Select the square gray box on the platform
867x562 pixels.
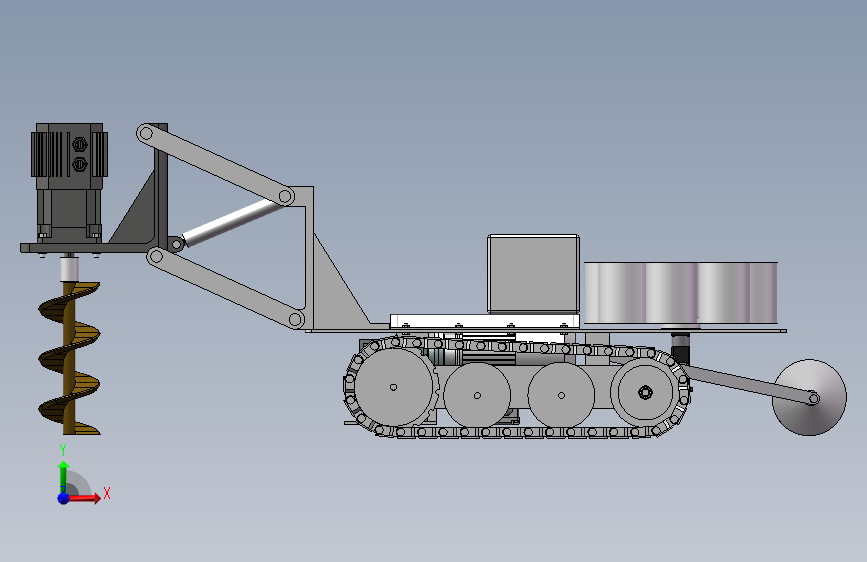(x=534, y=274)
